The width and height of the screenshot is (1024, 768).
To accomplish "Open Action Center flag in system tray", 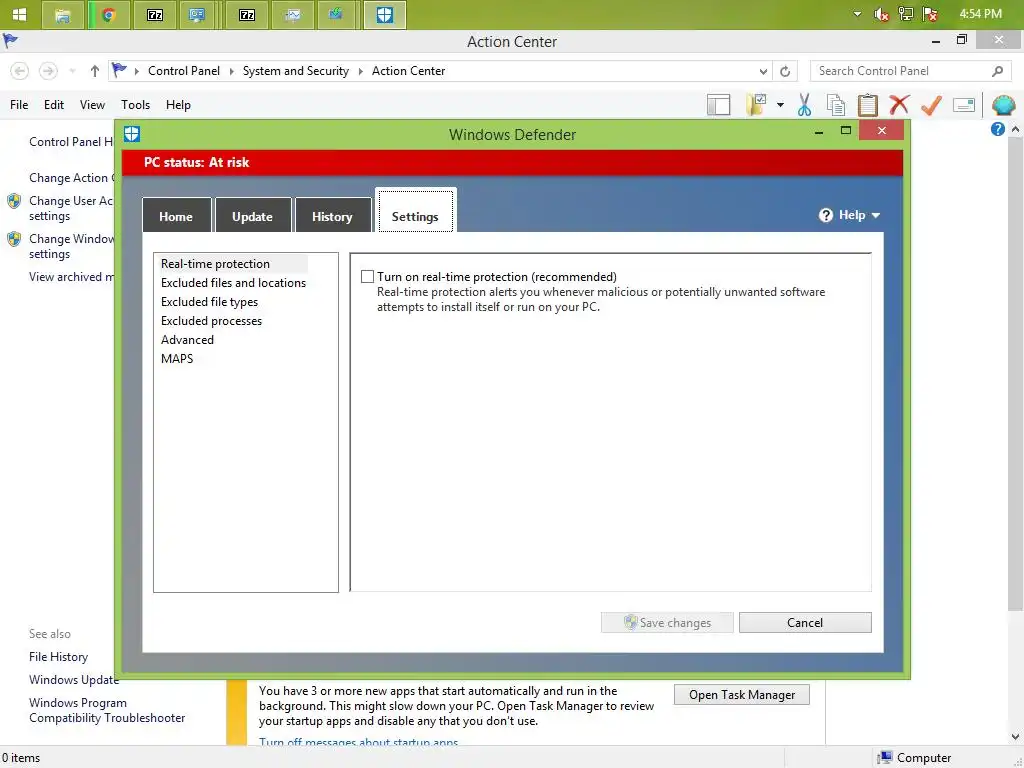I will coord(930,14).
